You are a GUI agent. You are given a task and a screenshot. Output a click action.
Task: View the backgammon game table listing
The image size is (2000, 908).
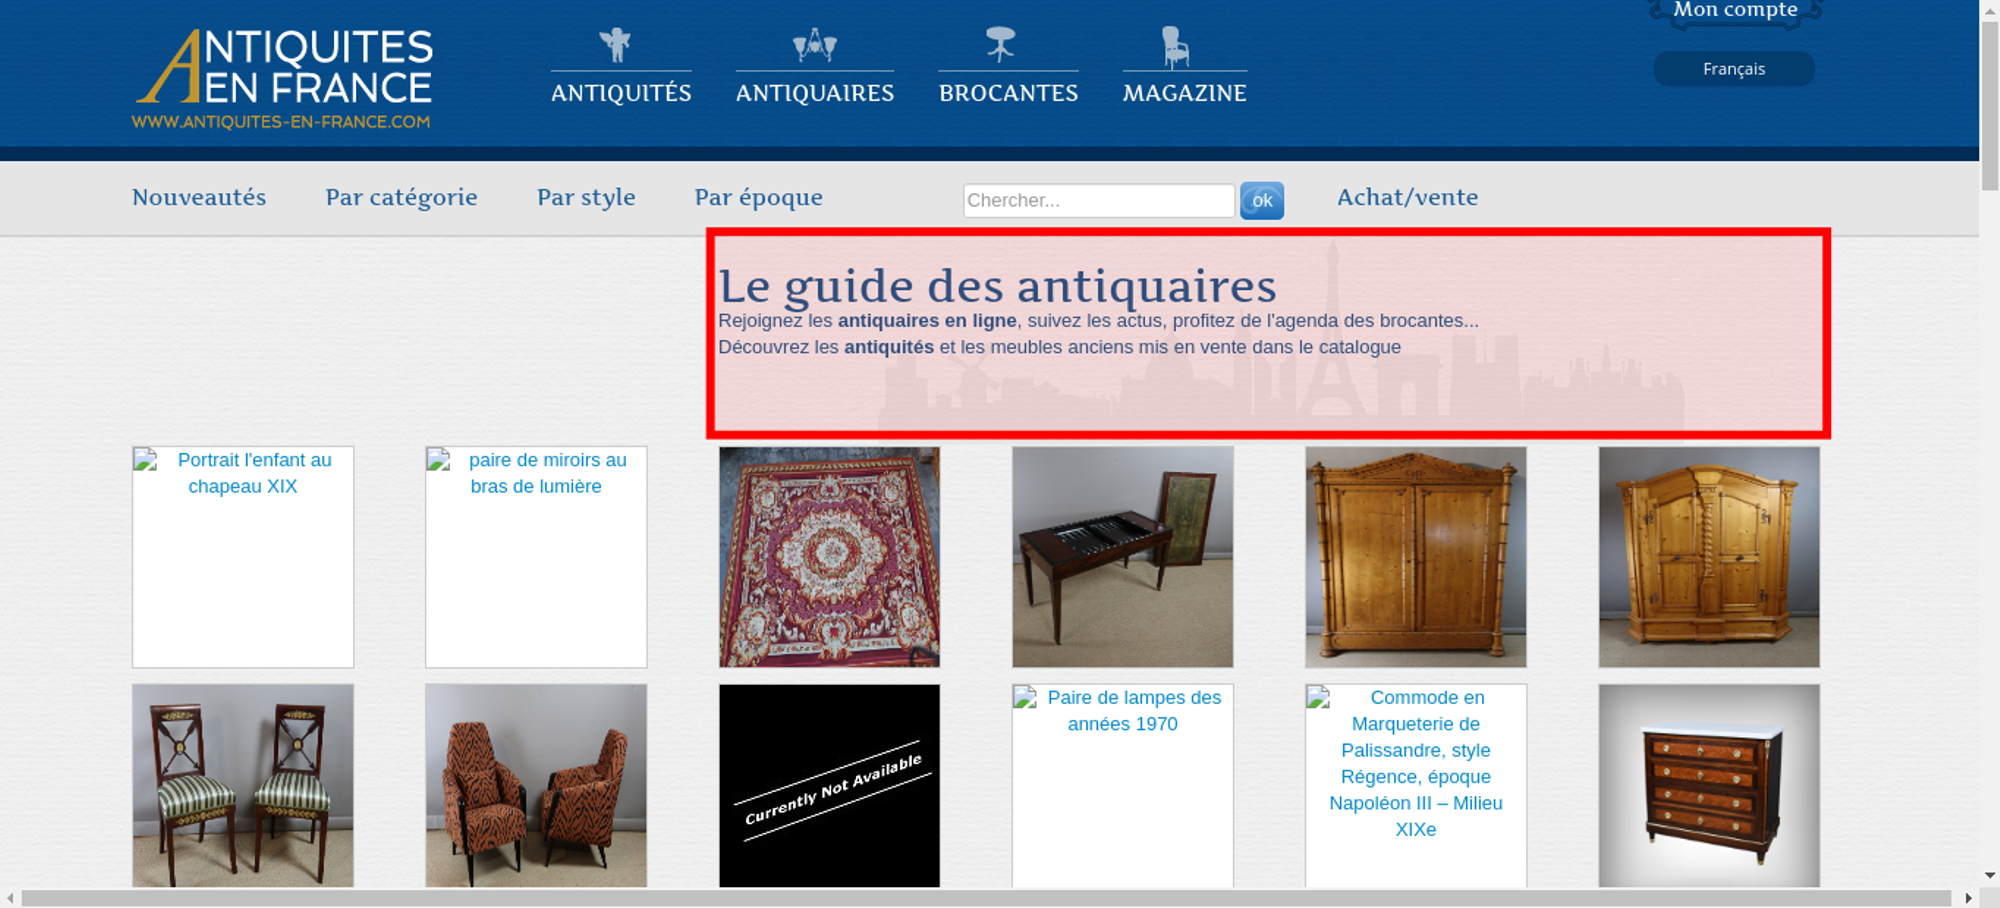click(1122, 557)
